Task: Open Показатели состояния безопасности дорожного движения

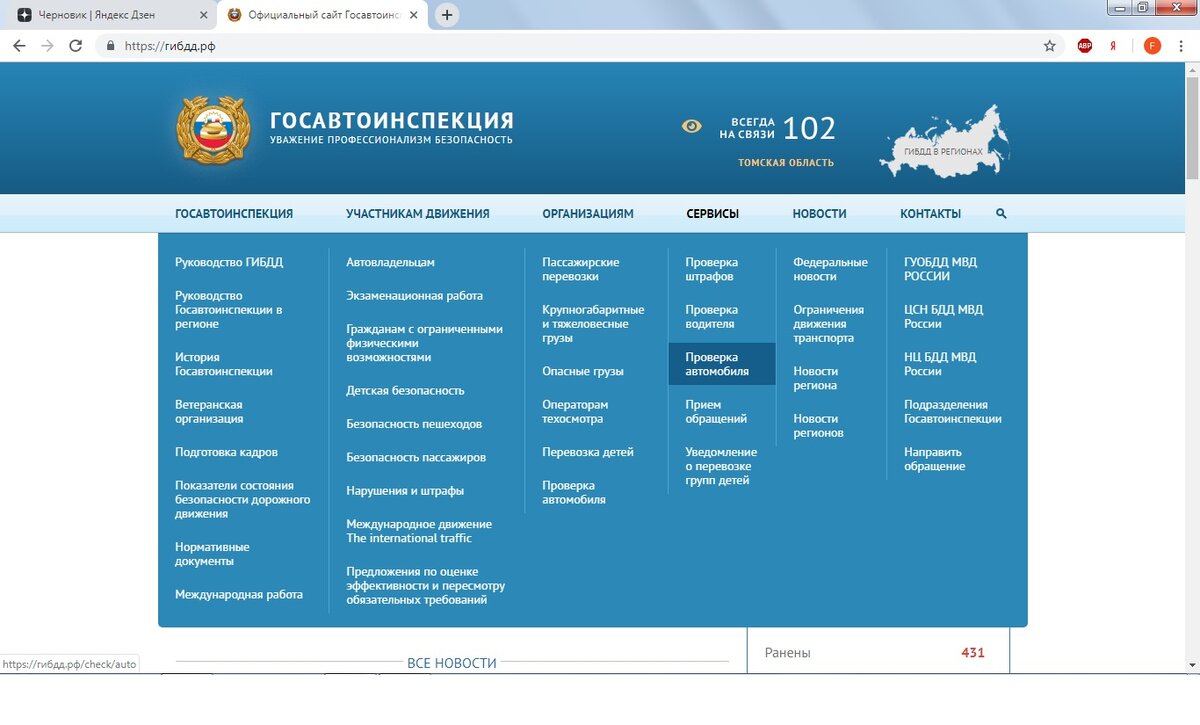Action: click(x=243, y=499)
